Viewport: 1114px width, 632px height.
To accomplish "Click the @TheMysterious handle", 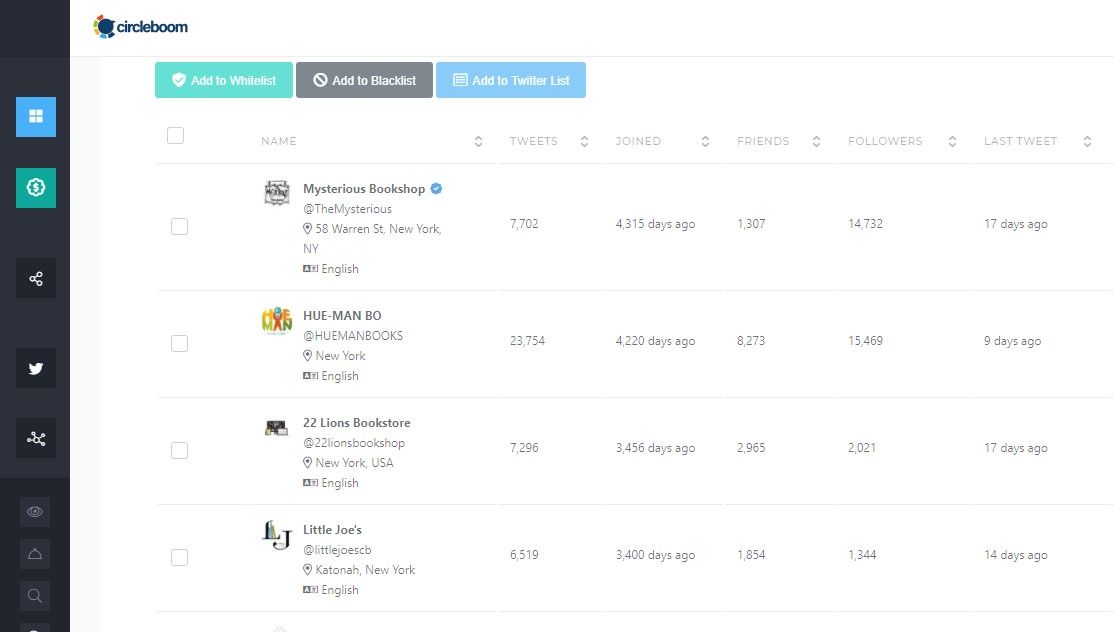I will pos(347,209).
